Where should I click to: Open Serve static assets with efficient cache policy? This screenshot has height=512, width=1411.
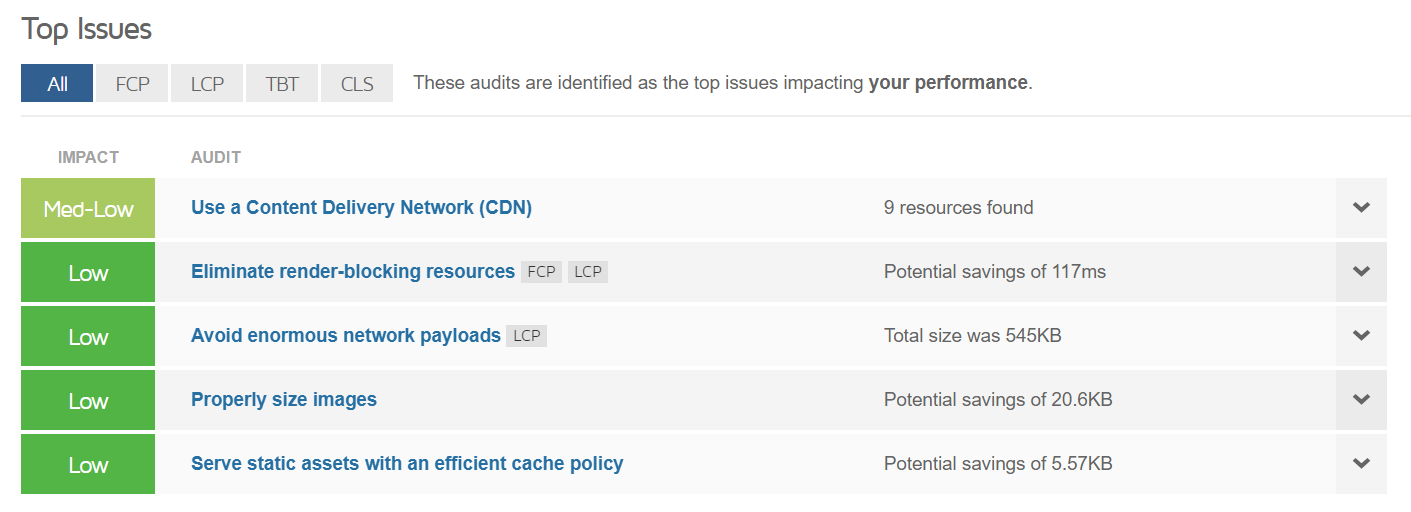tap(407, 464)
